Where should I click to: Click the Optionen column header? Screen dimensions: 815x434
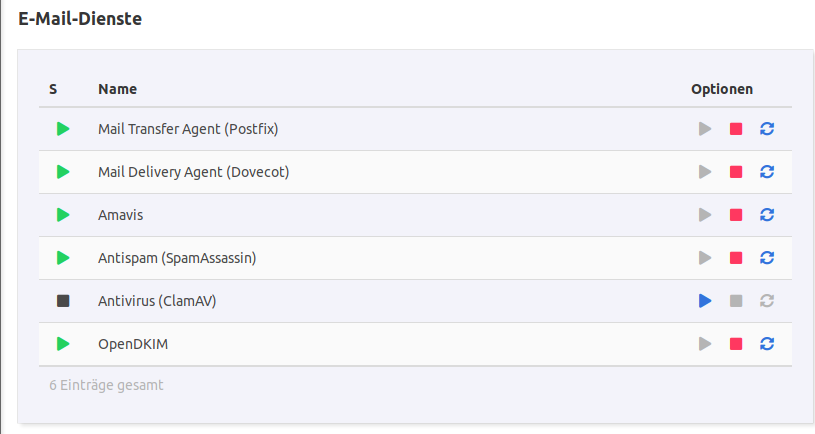721,89
